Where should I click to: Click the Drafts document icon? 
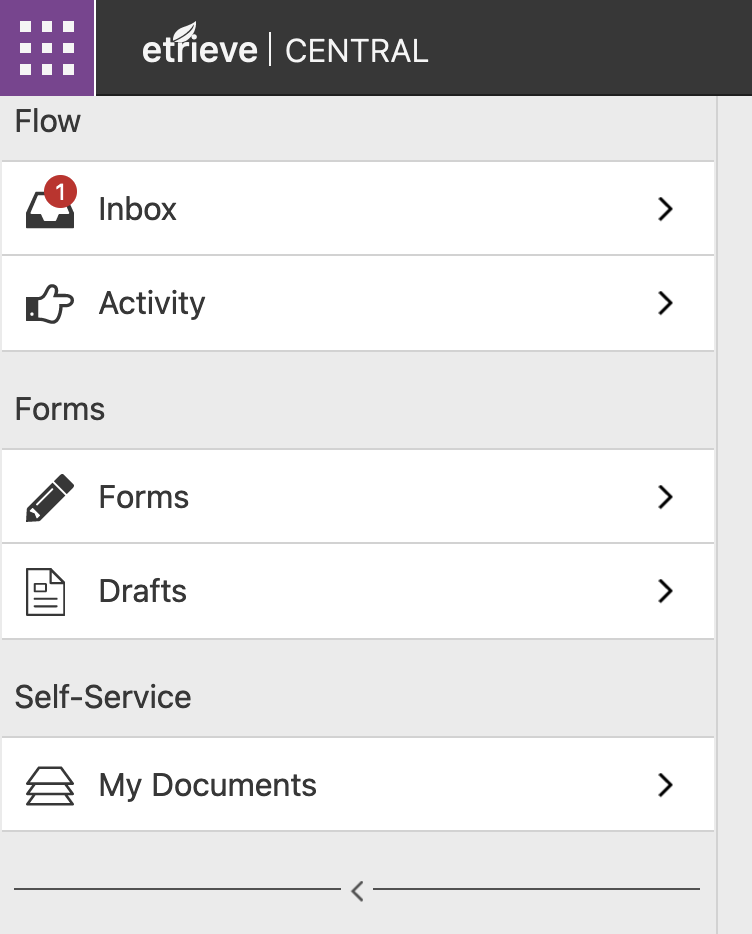45,592
